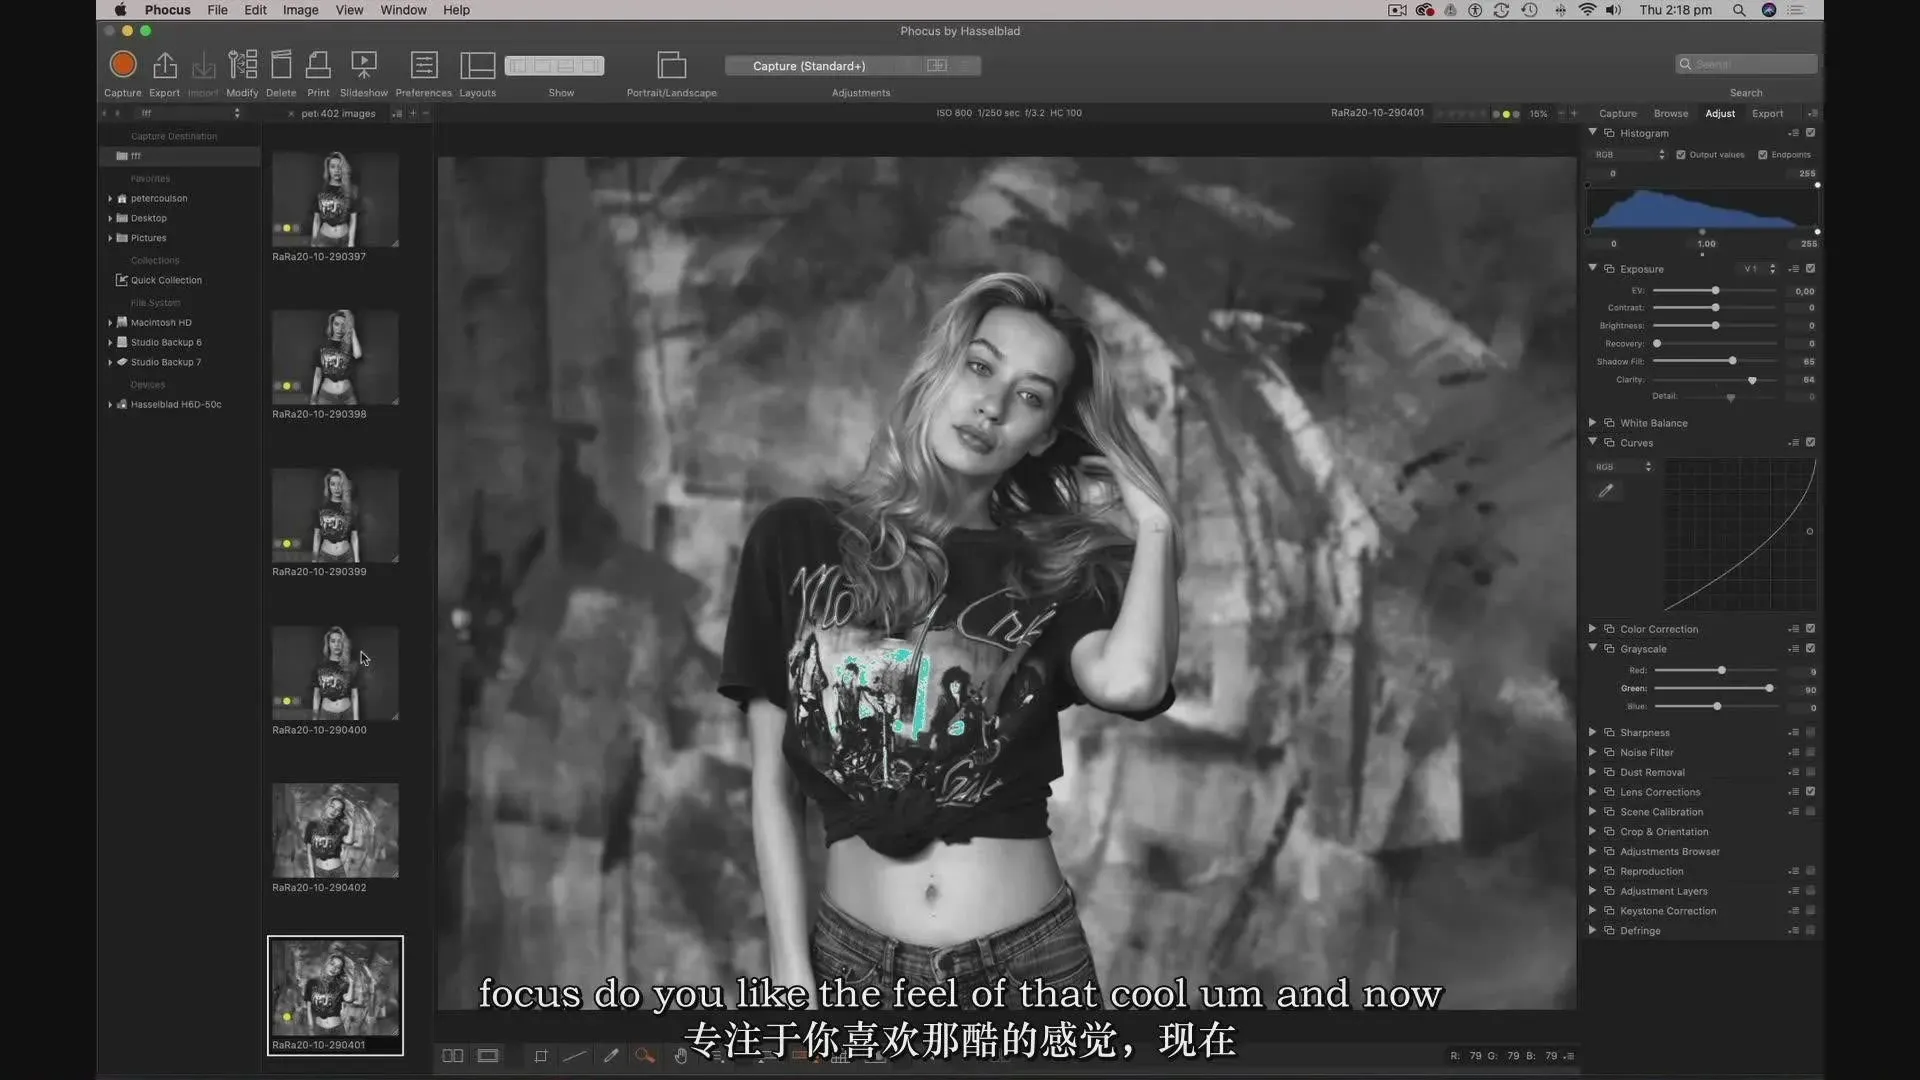Viewport: 1920px width, 1080px height.
Task: Expand the Crop & Orientation panel
Action: click(1593, 832)
